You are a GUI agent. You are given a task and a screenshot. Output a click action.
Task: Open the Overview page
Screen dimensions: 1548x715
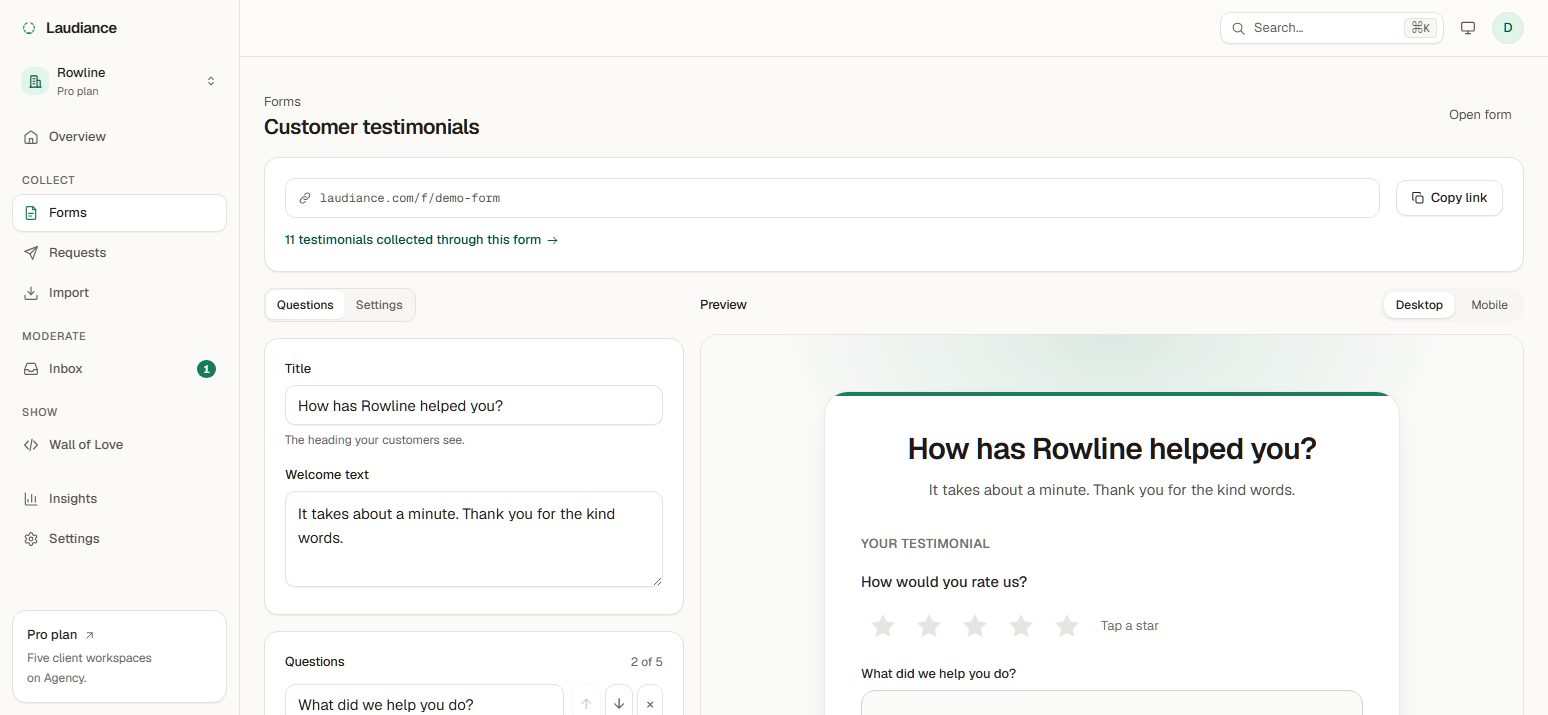click(x=119, y=137)
